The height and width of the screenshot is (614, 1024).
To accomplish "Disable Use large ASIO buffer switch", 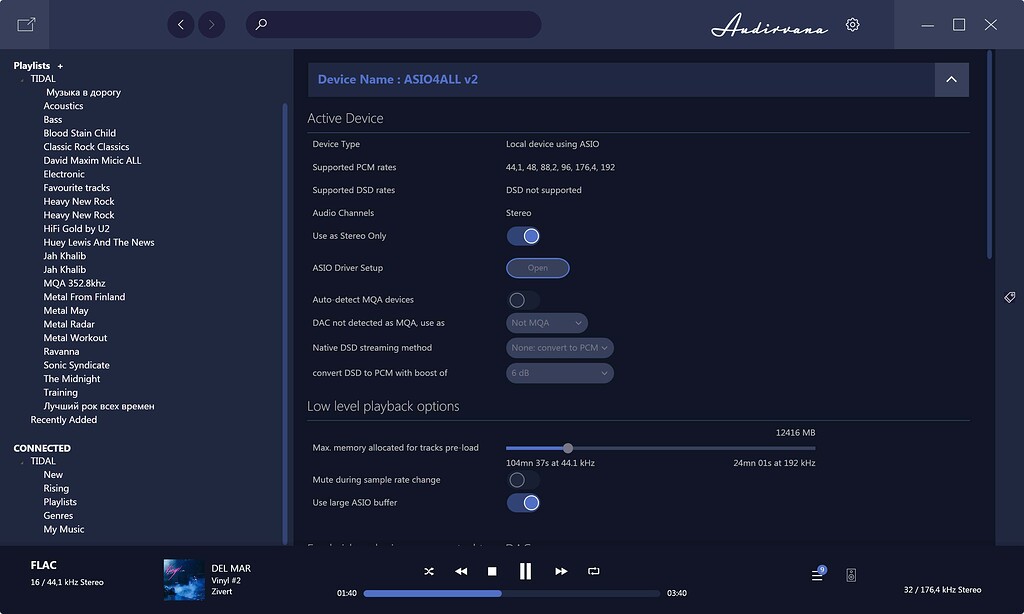I will click(x=523, y=503).
